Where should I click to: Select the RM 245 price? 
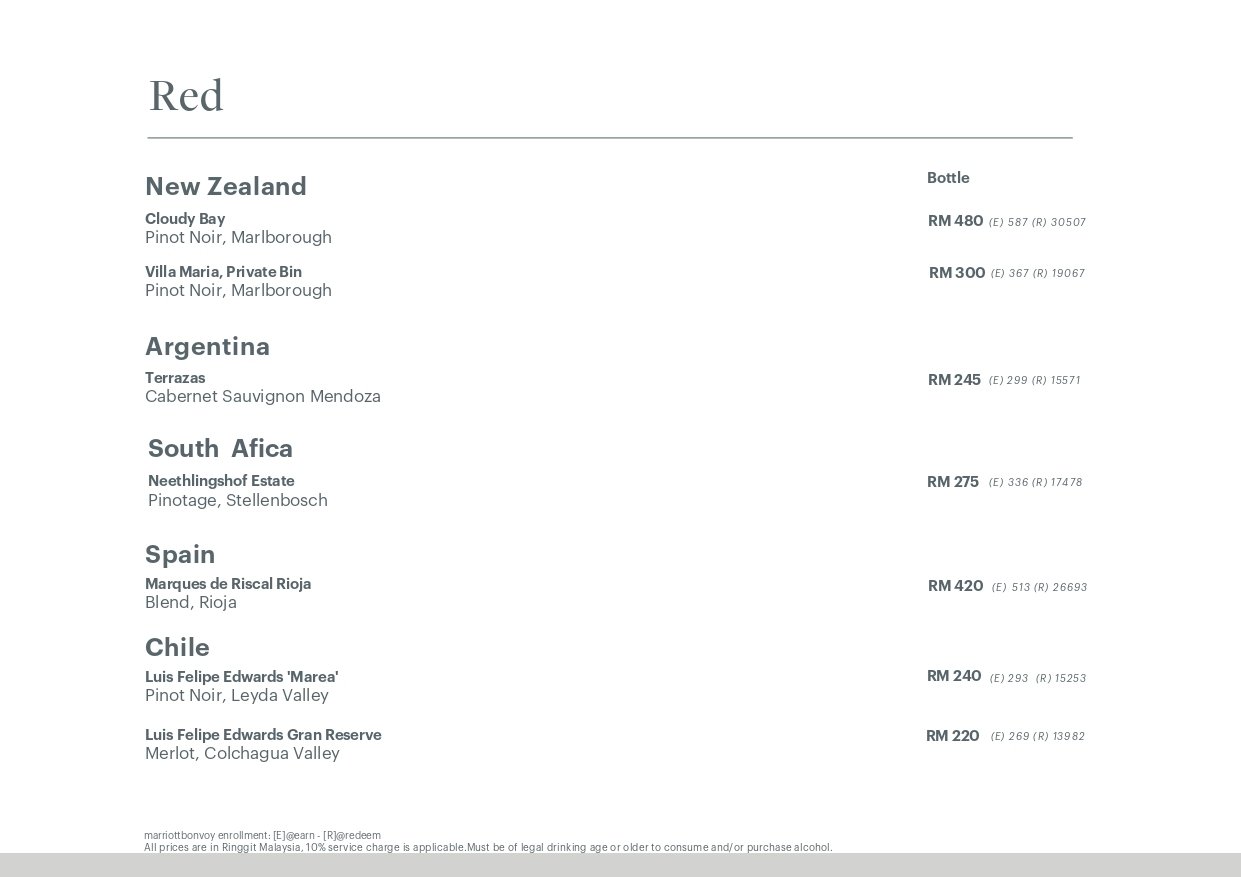pos(954,380)
